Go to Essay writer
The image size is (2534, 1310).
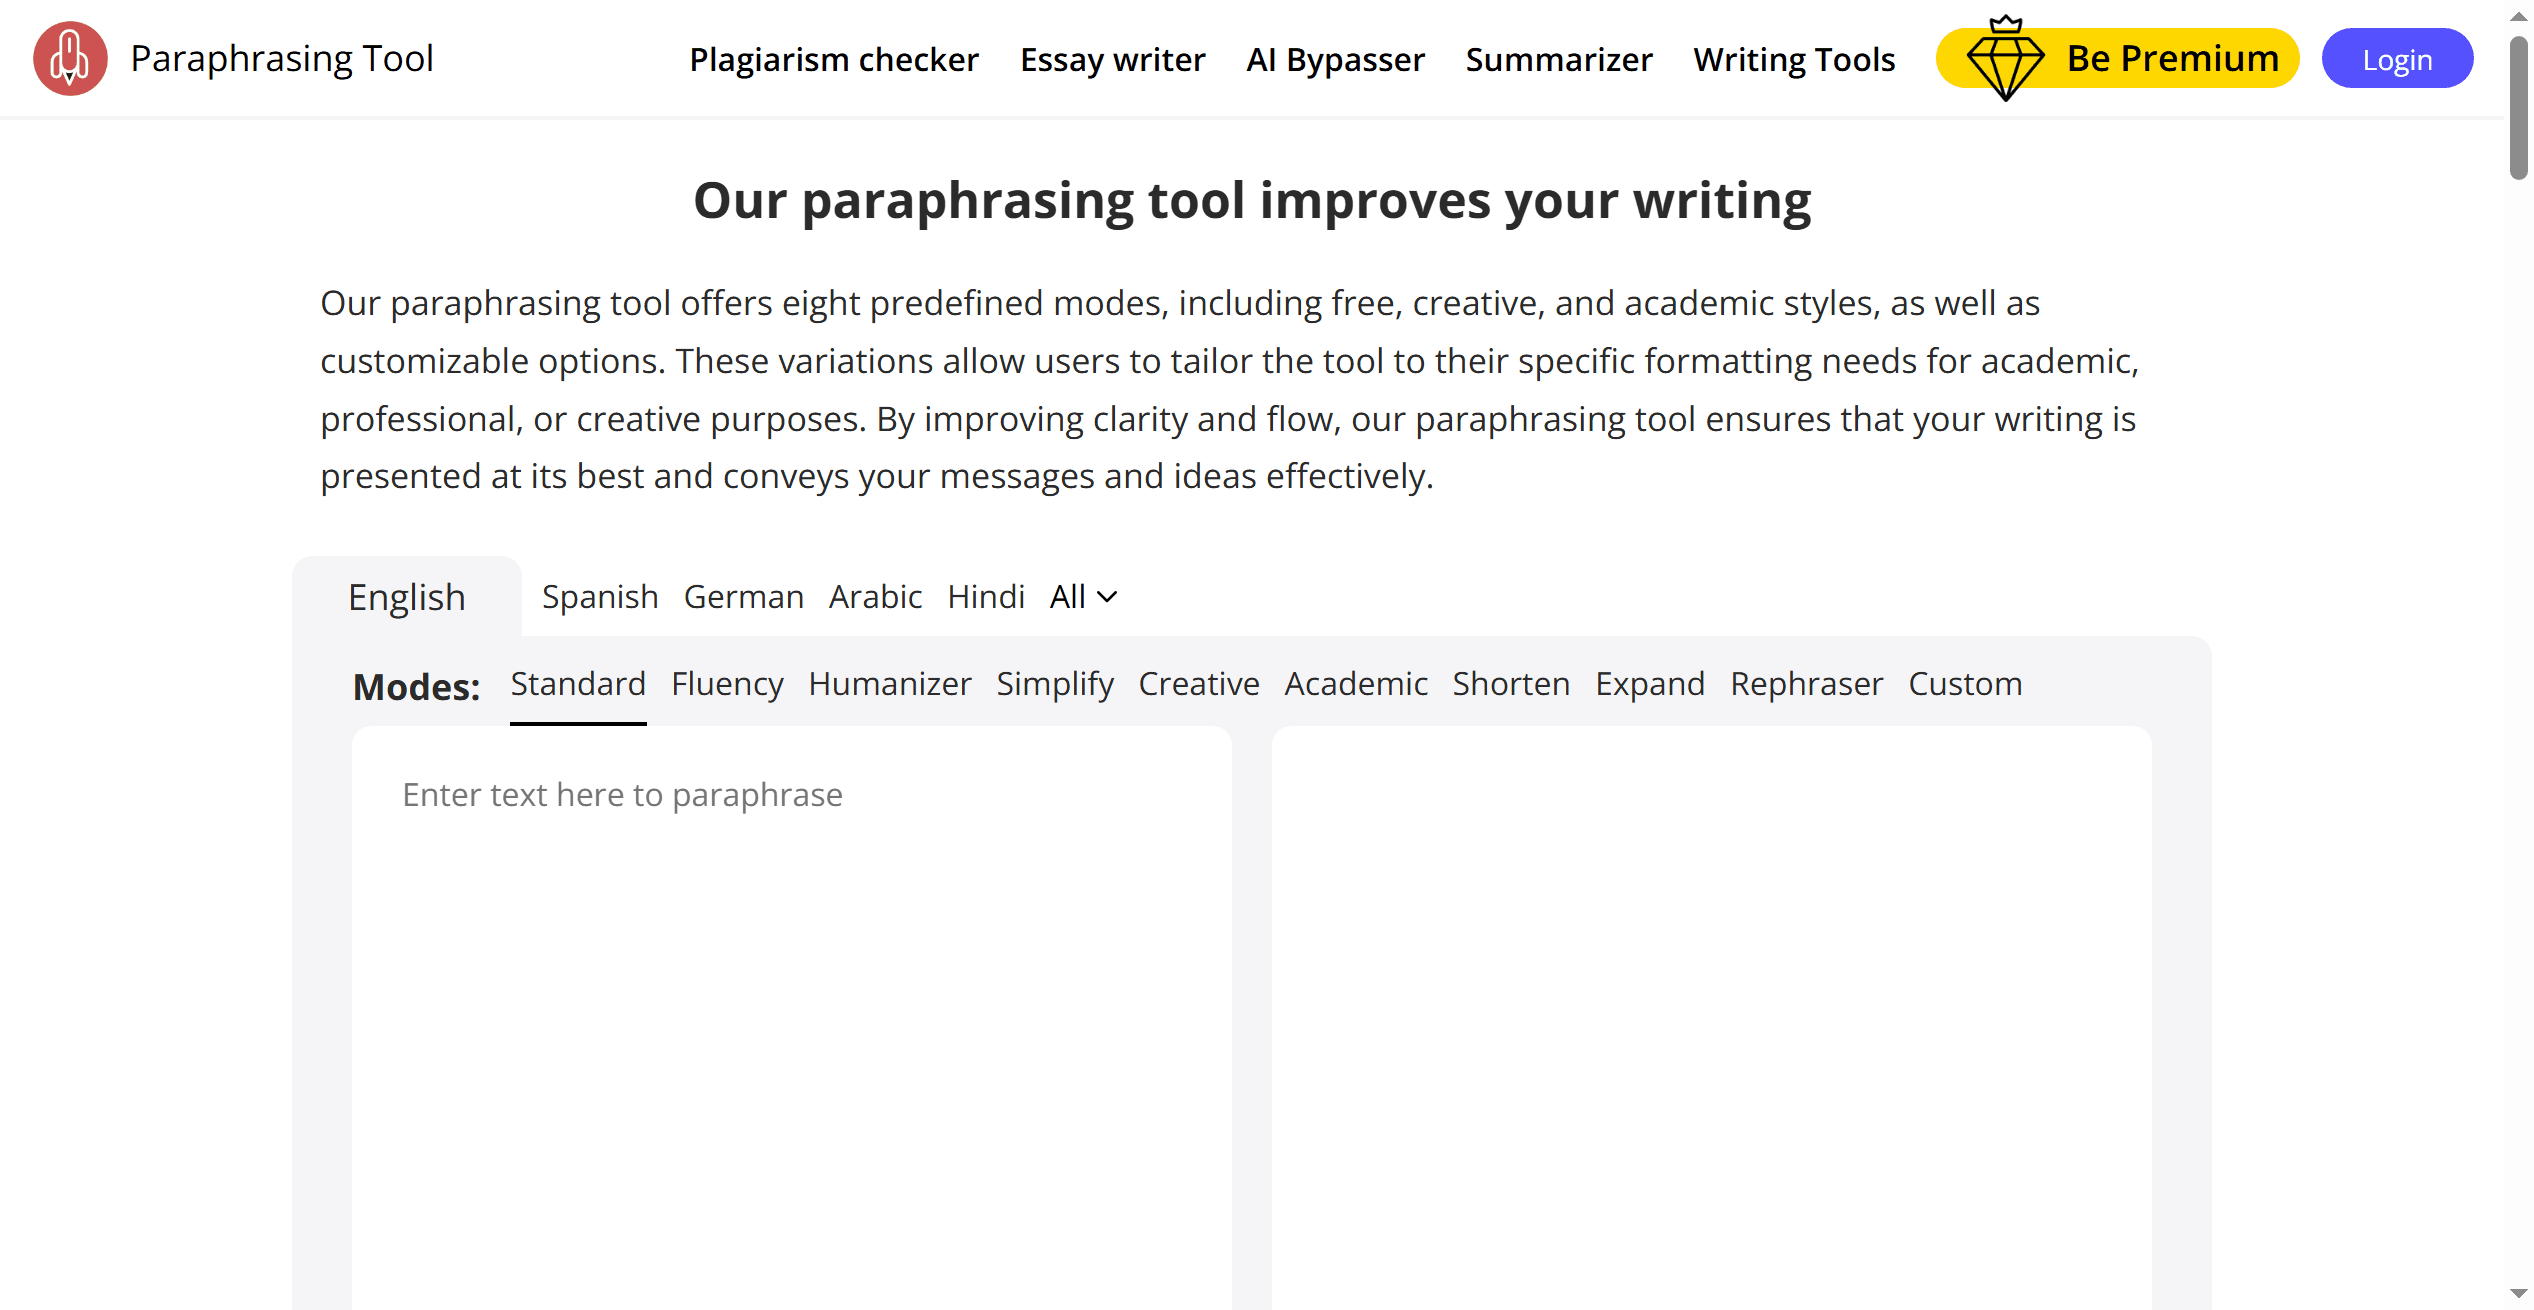(x=1112, y=60)
